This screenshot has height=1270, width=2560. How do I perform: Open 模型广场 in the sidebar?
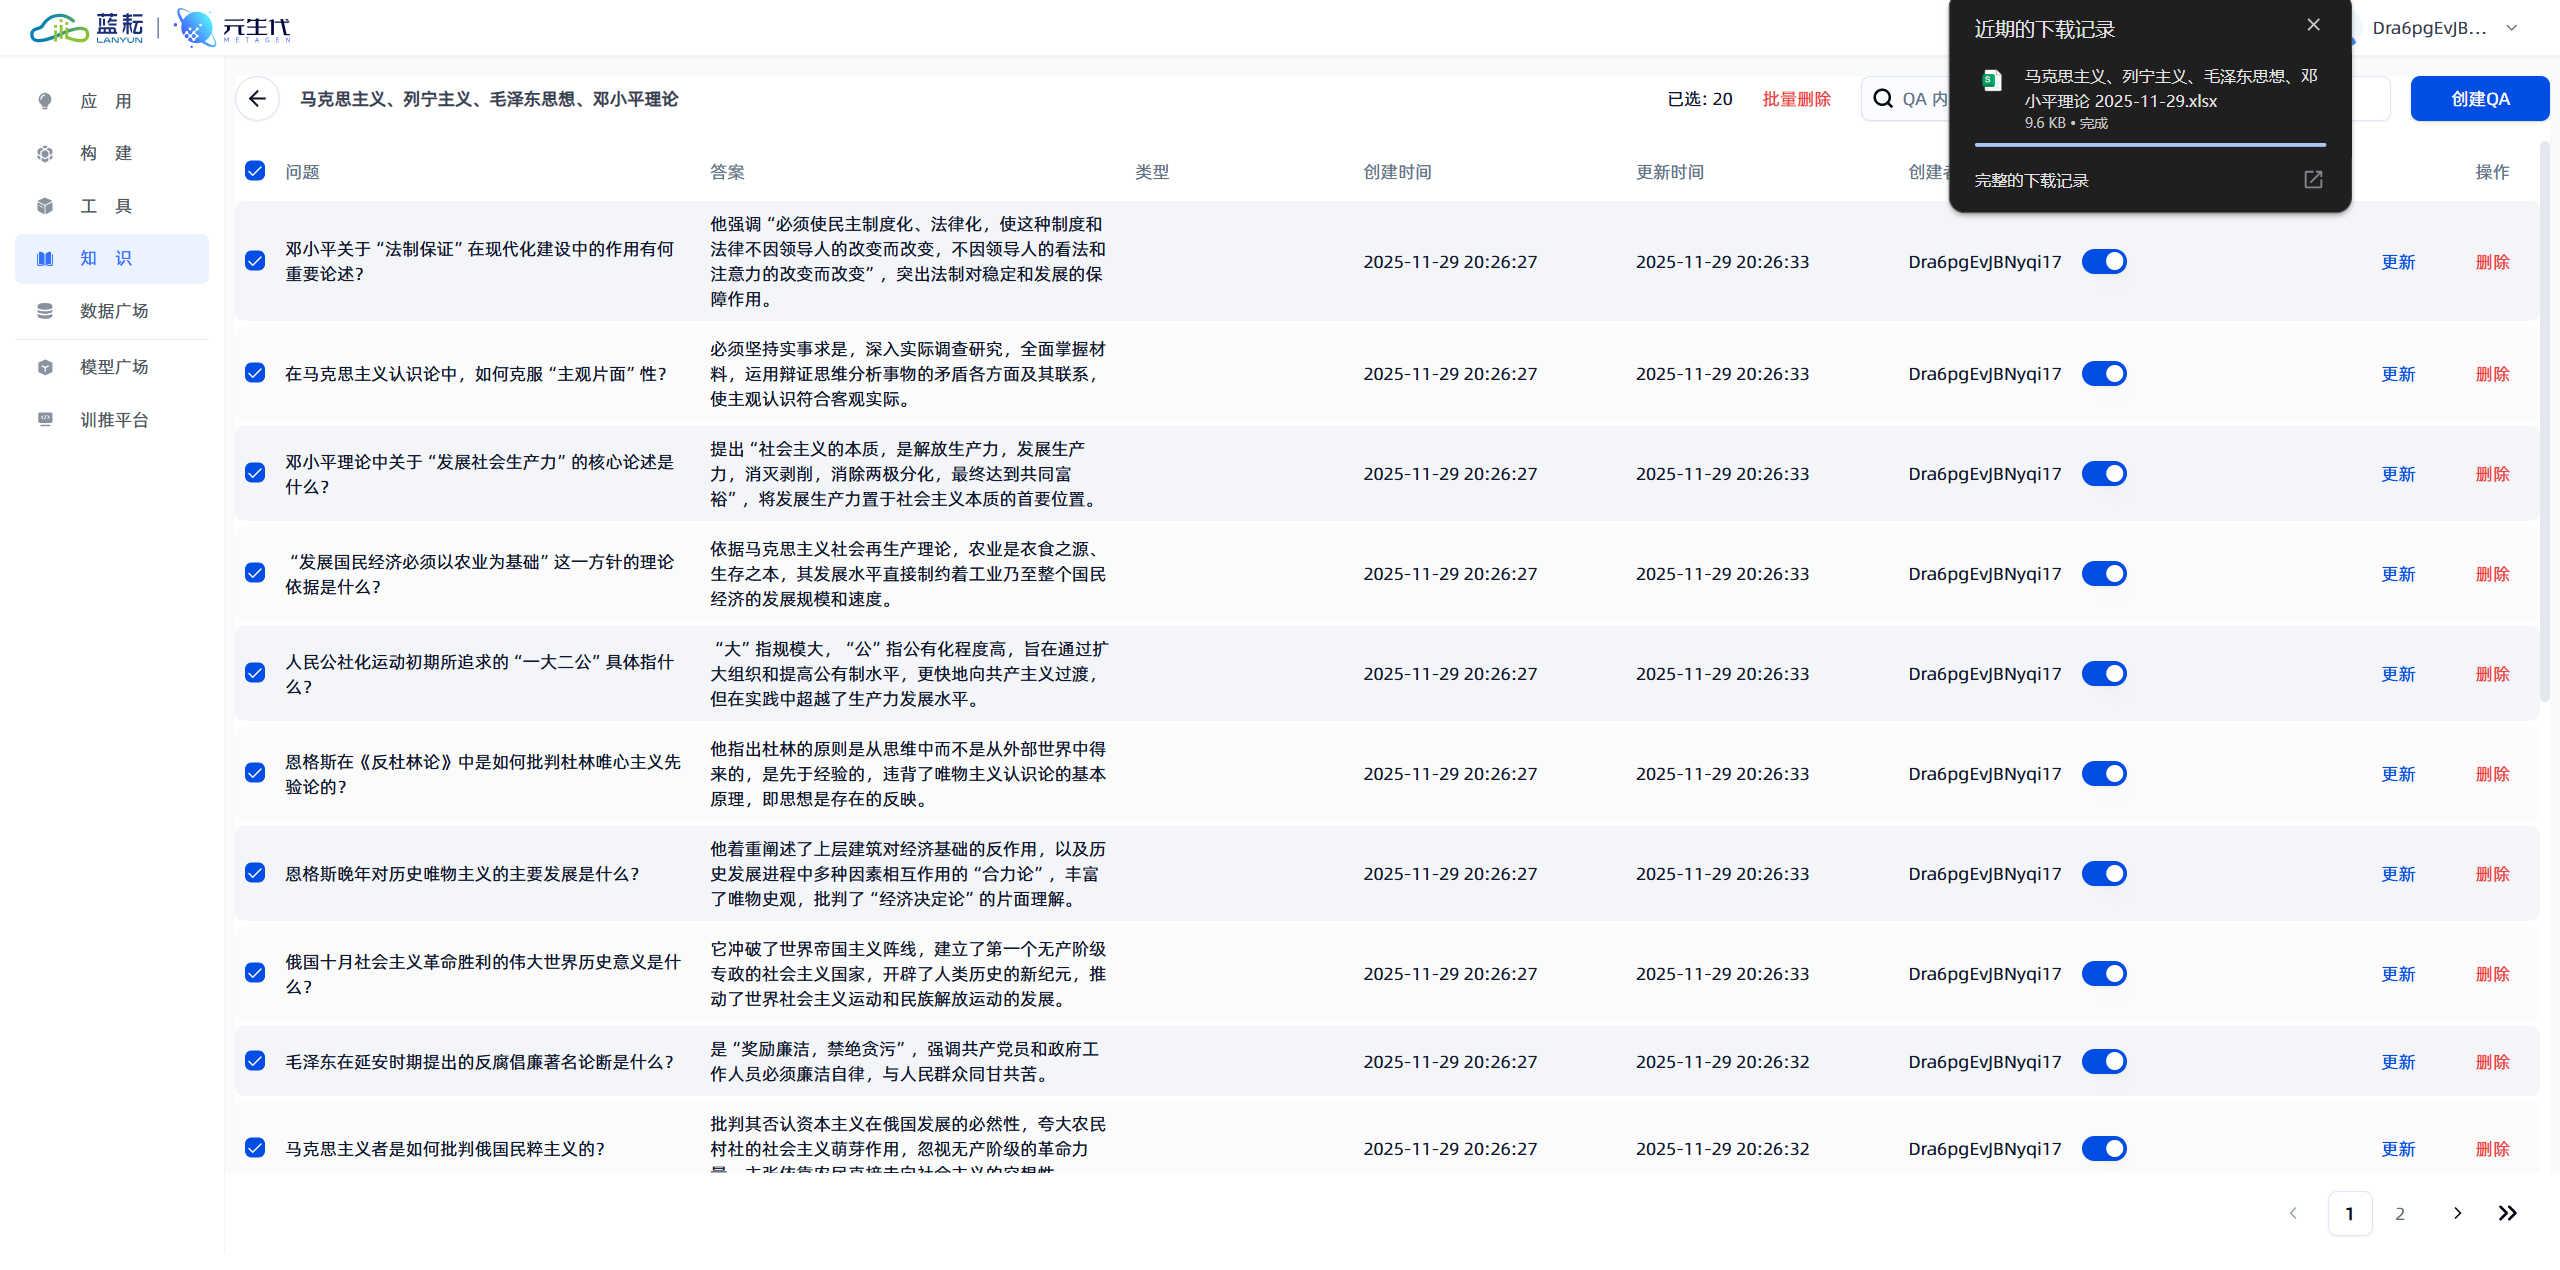click(x=113, y=367)
